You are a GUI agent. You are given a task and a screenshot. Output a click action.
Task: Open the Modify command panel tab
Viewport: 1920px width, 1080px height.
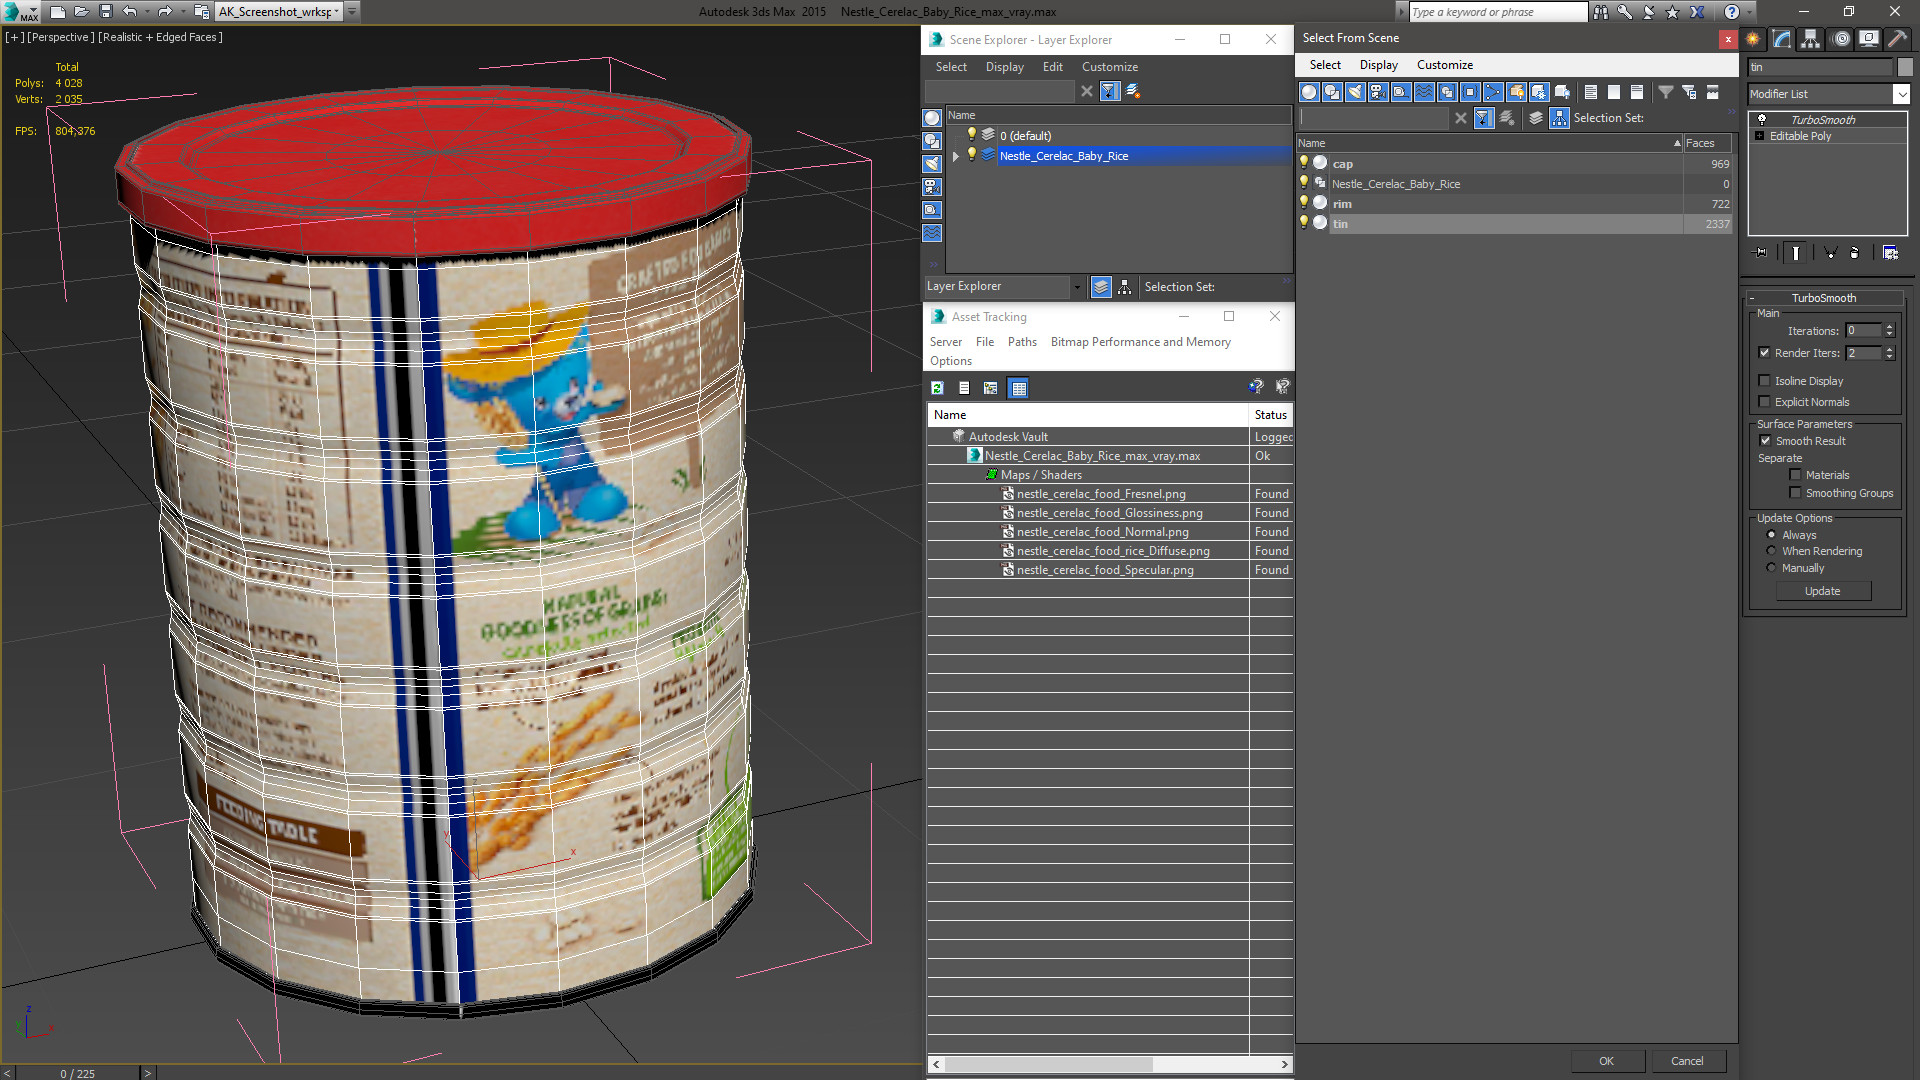tap(1782, 39)
